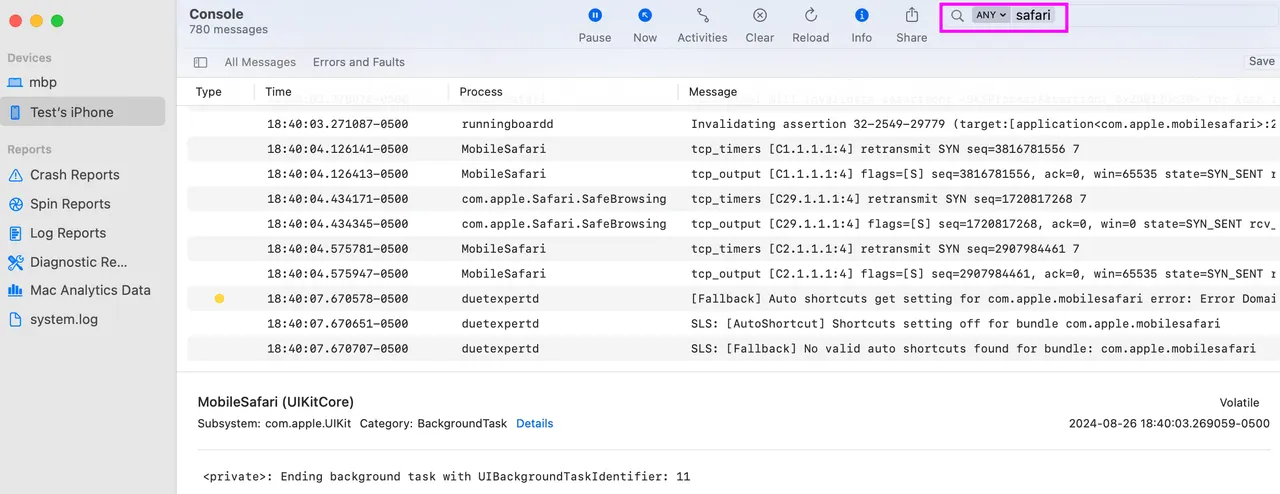Select SafeBrowsing row at 18:40:04.434345
This screenshot has height=494, width=1280.
click(x=733, y=224)
